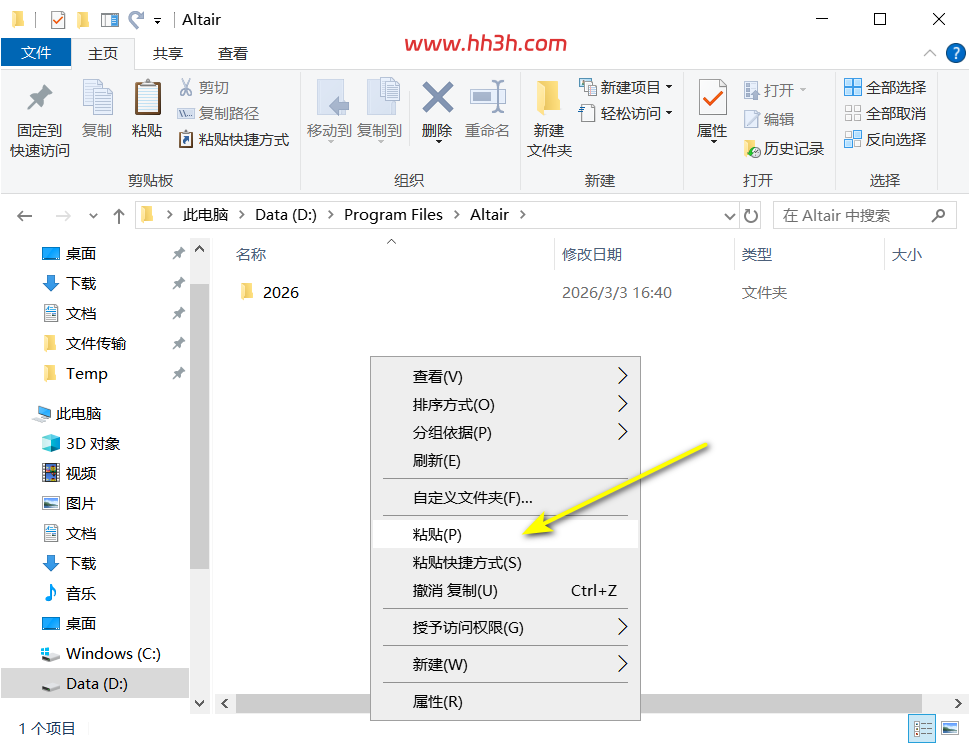Click Select all in the ribbon
This screenshot has height=744, width=970.
[885, 87]
